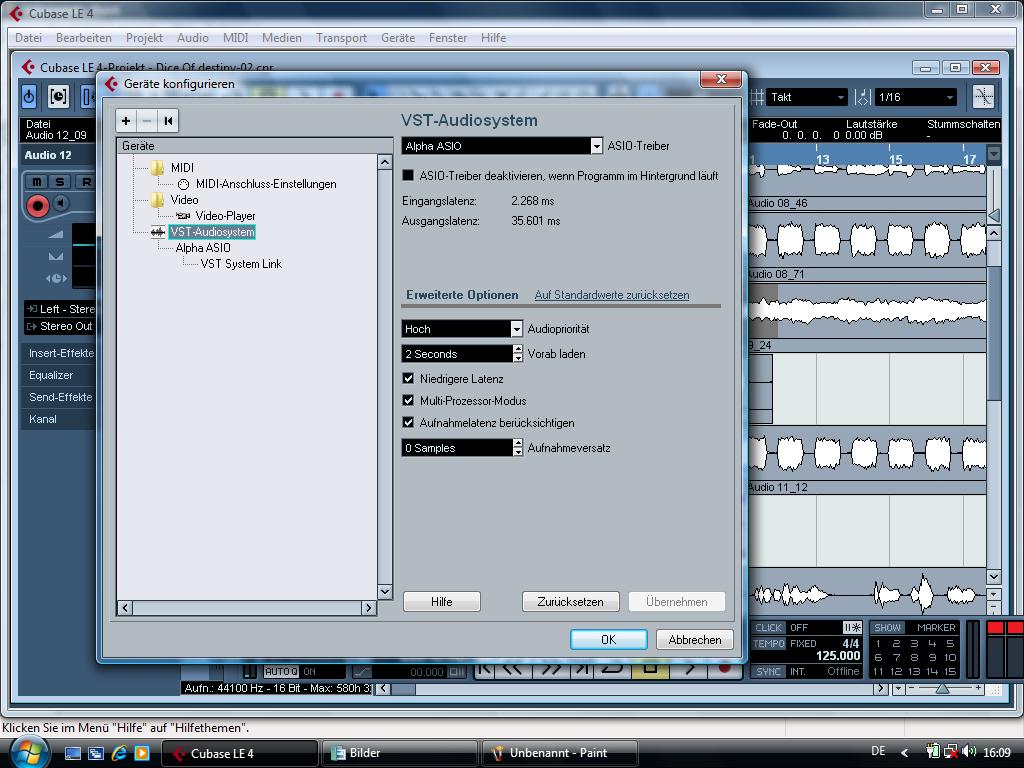1024x768 pixels.
Task: Open the Datei menu
Action: coord(28,38)
